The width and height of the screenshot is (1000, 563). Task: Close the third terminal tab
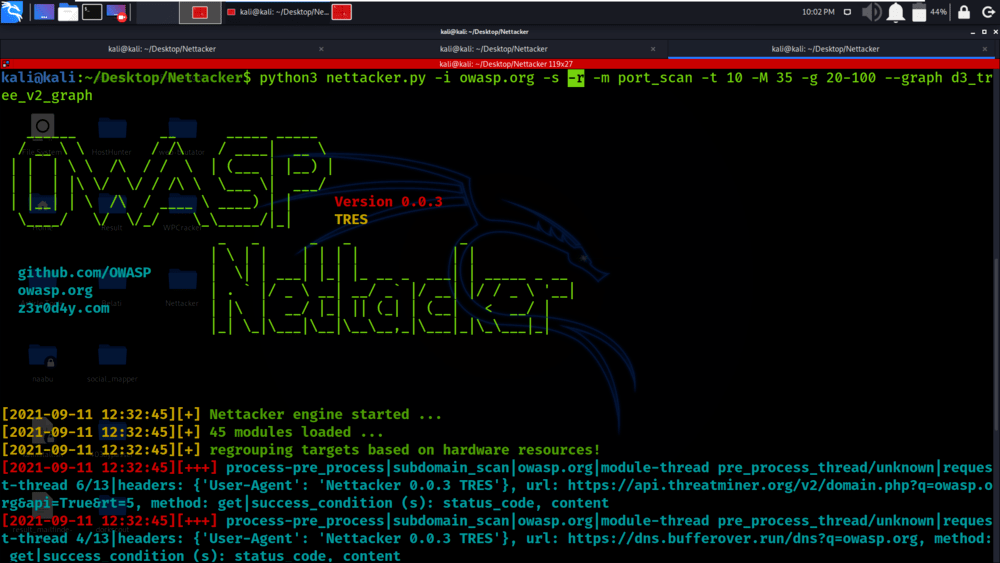coord(985,49)
